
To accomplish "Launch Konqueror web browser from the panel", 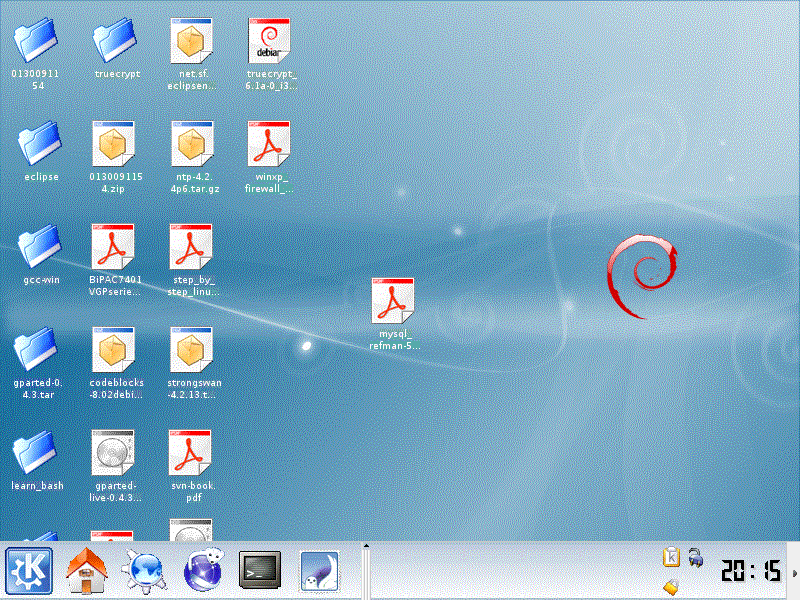I will click(144, 570).
